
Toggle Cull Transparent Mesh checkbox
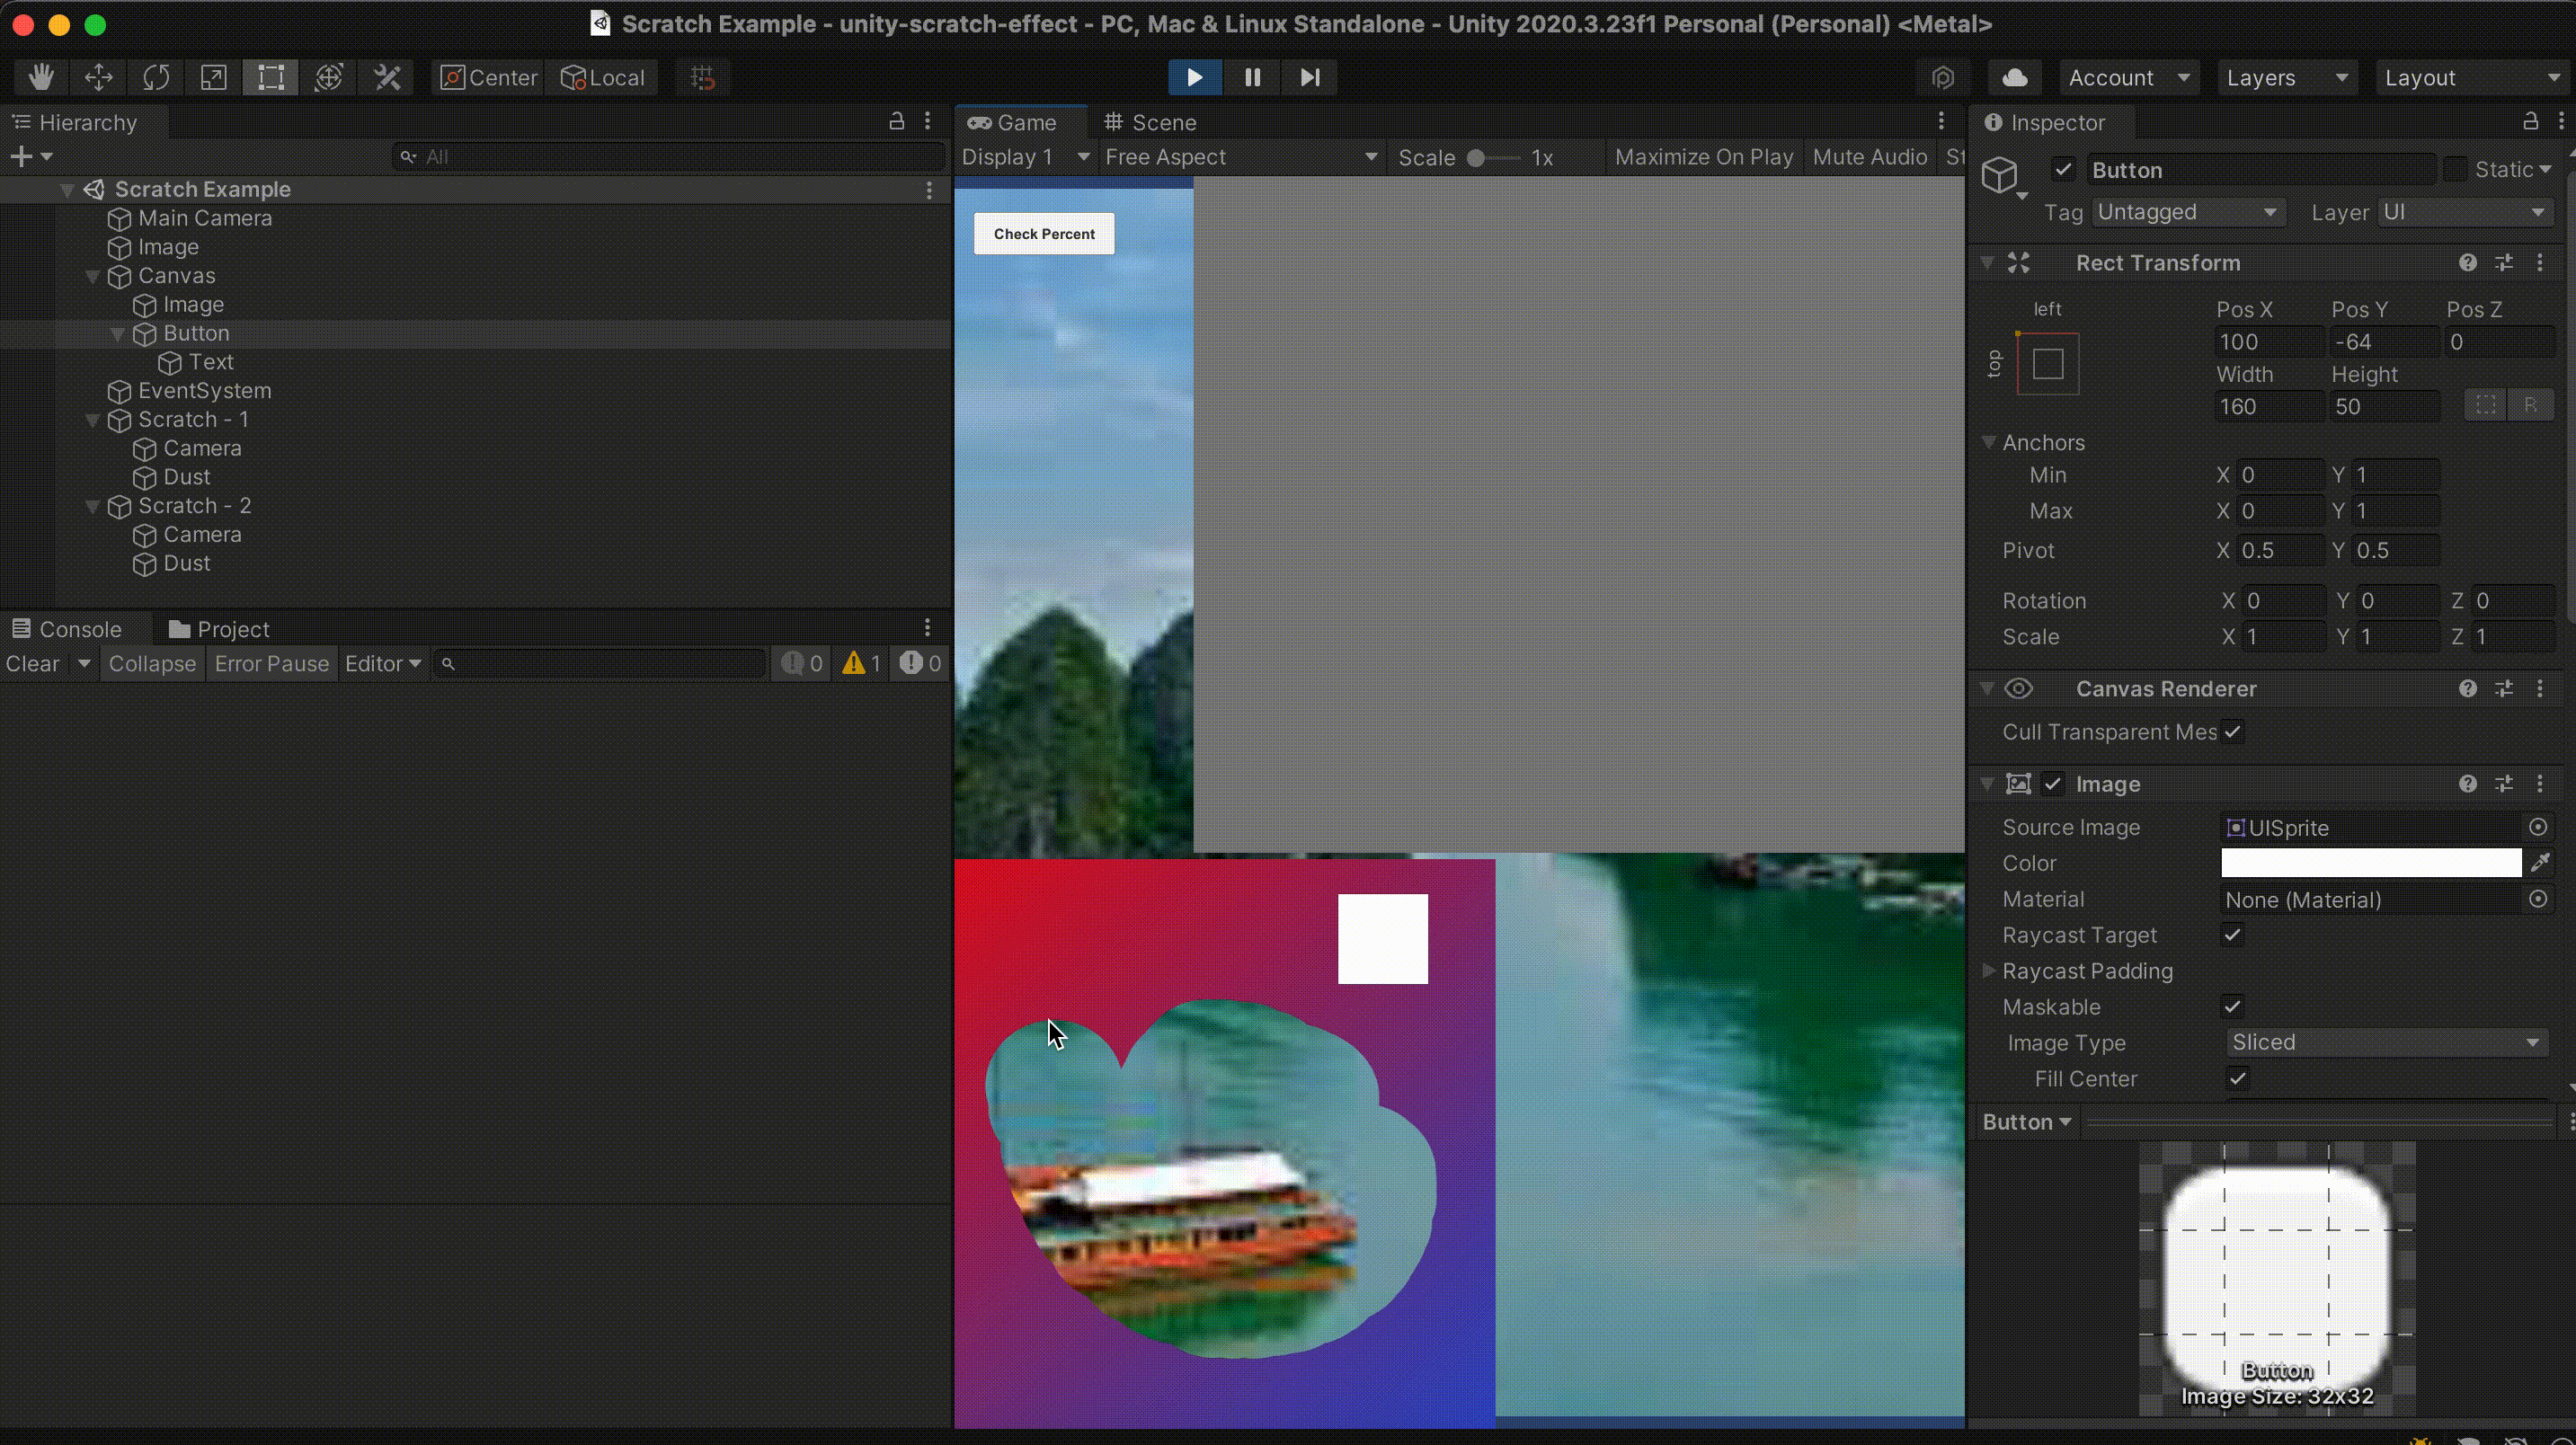click(2232, 732)
